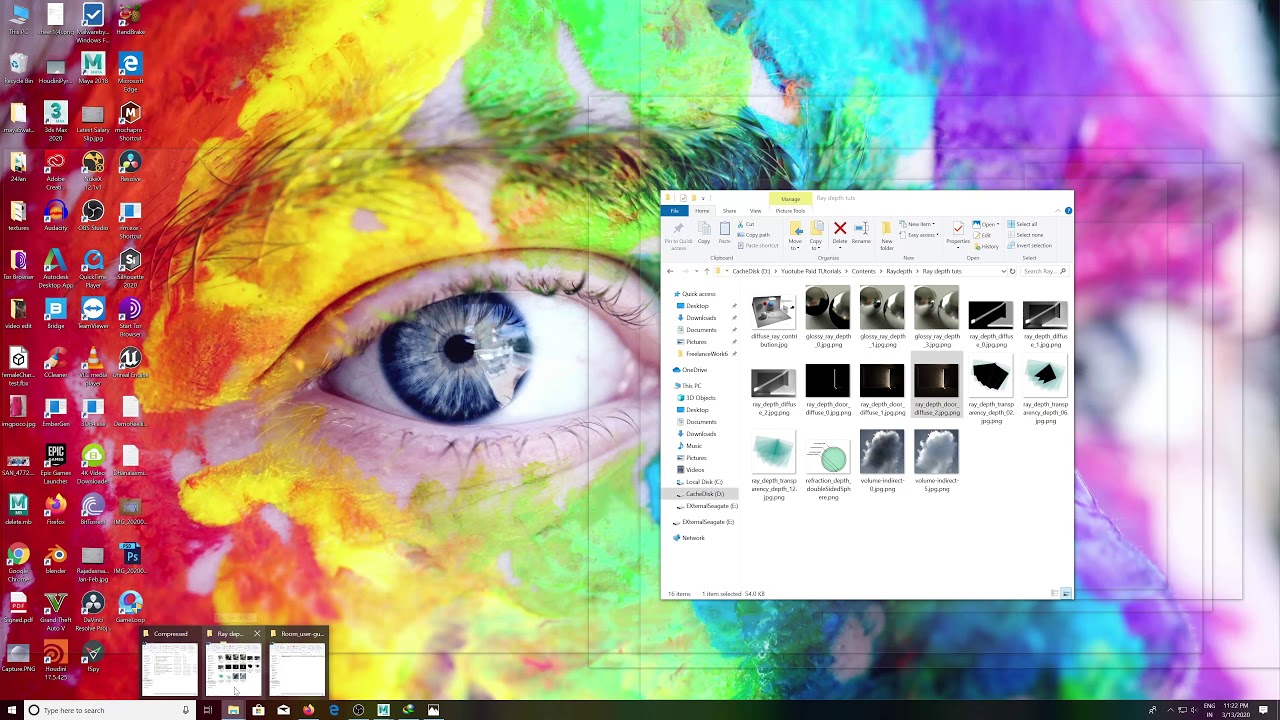Click the Cut command in the ribbon
Viewport: 1280px width, 720px height.
(747, 224)
